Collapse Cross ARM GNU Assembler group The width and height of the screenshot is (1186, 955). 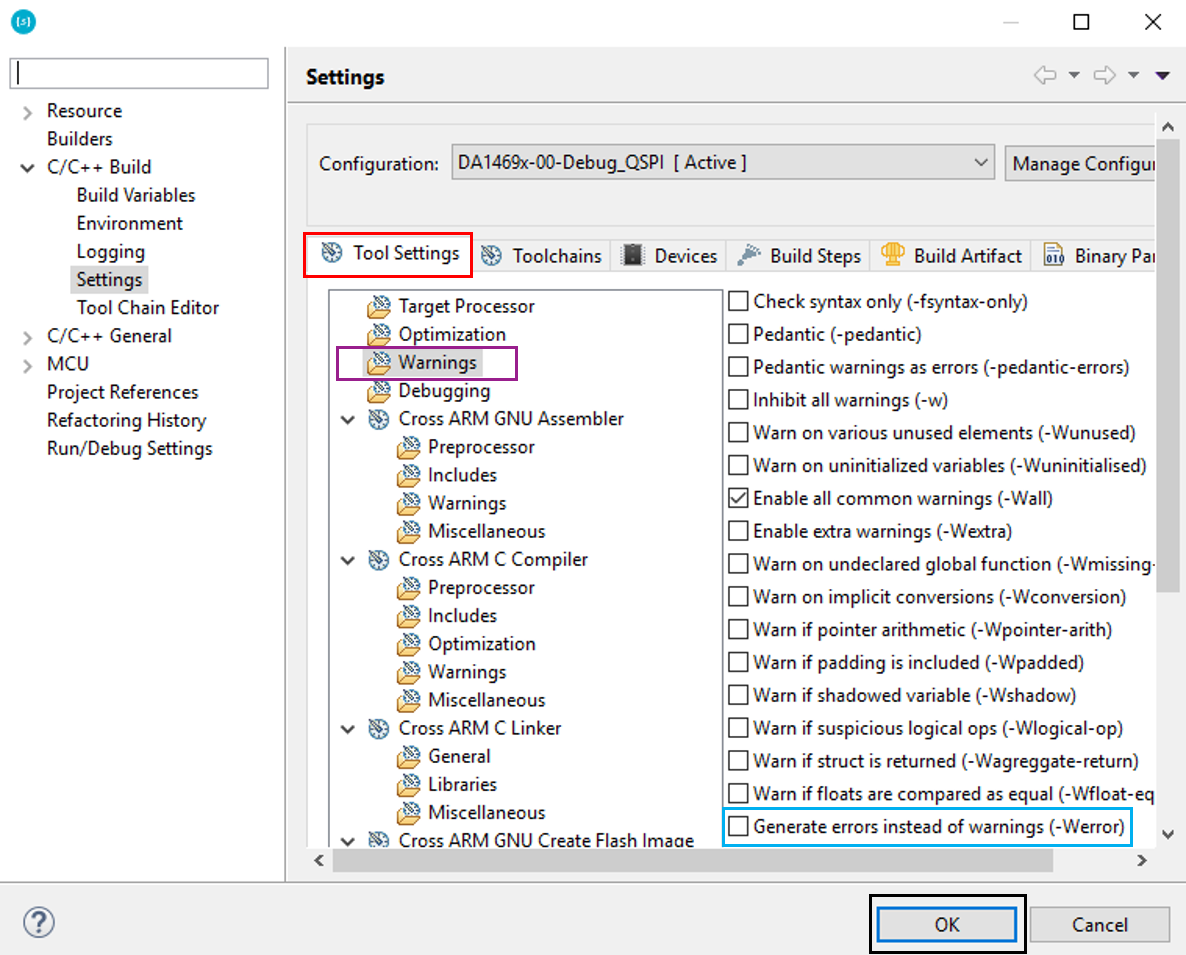(348, 420)
